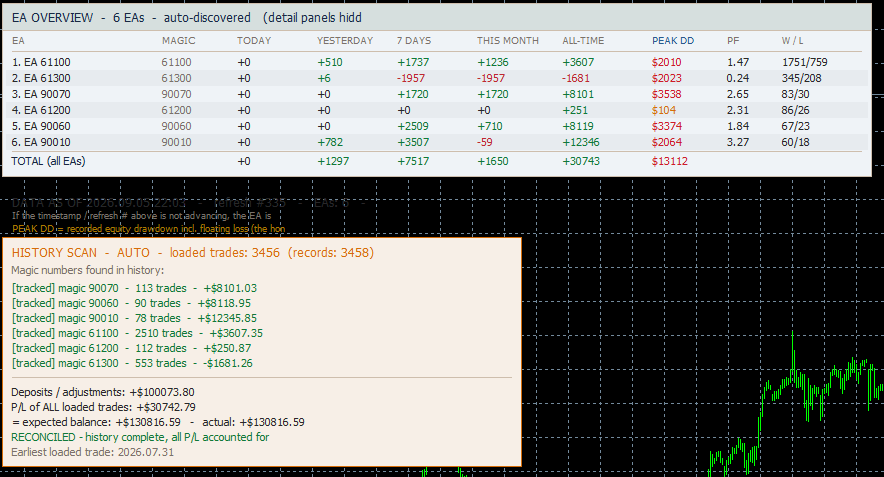The height and width of the screenshot is (477, 884).
Task: Click the PEAK DD column header
Action: click(673, 41)
